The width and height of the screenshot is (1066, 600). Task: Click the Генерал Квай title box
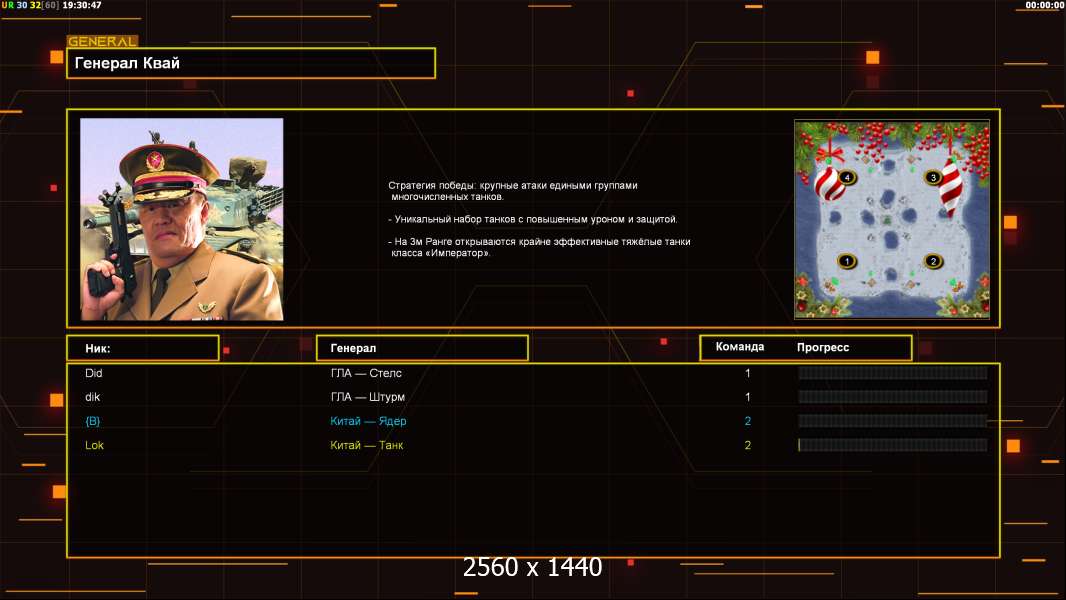point(250,63)
